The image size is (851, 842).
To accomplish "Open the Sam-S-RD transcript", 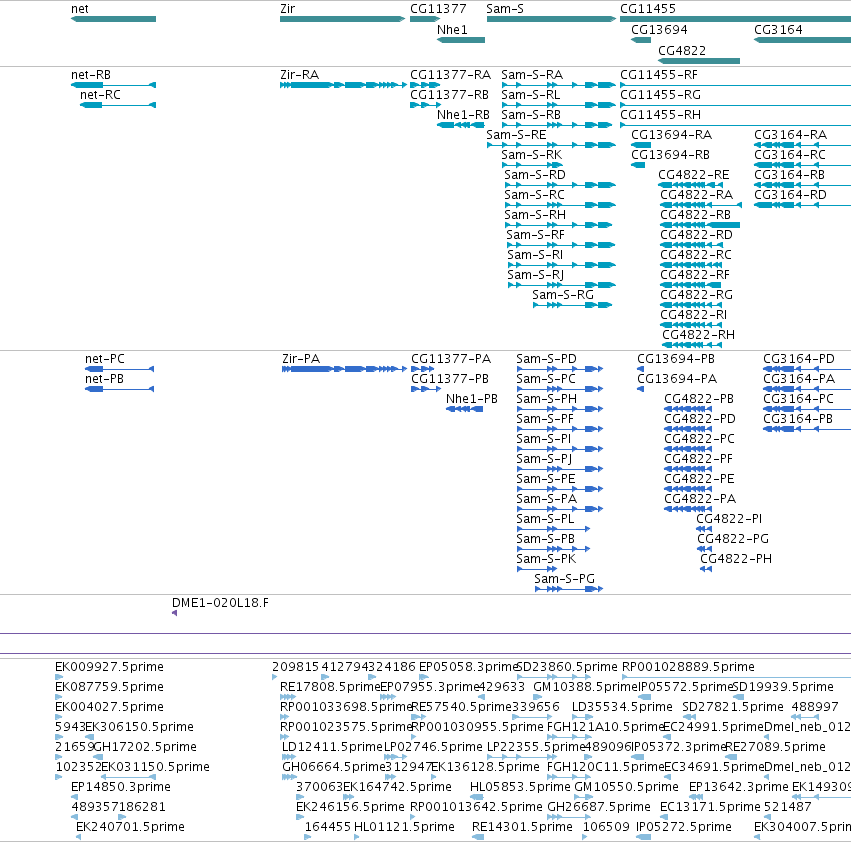I will point(560,185).
